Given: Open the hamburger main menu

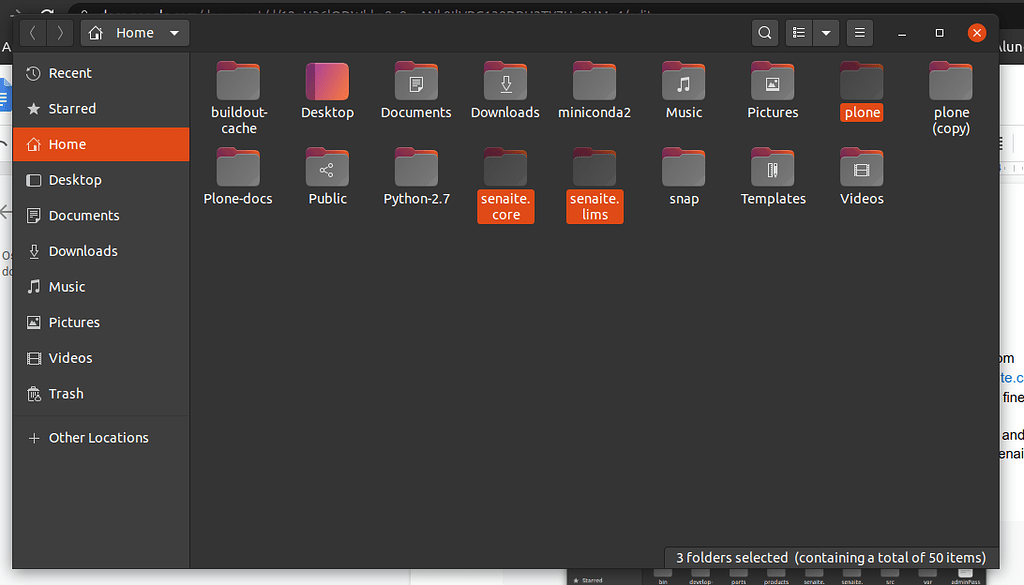Looking at the screenshot, I should (x=858, y=33).
